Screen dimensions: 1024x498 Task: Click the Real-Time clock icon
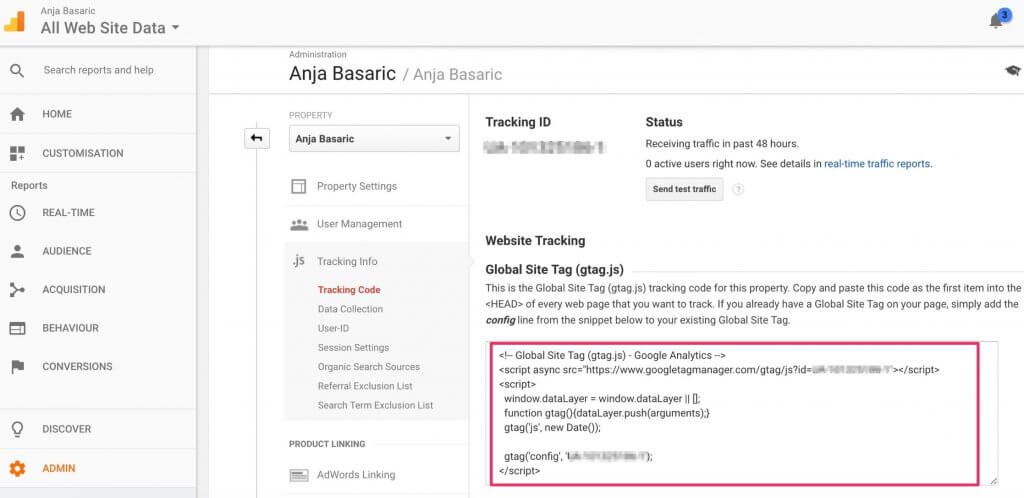point(18,213)
